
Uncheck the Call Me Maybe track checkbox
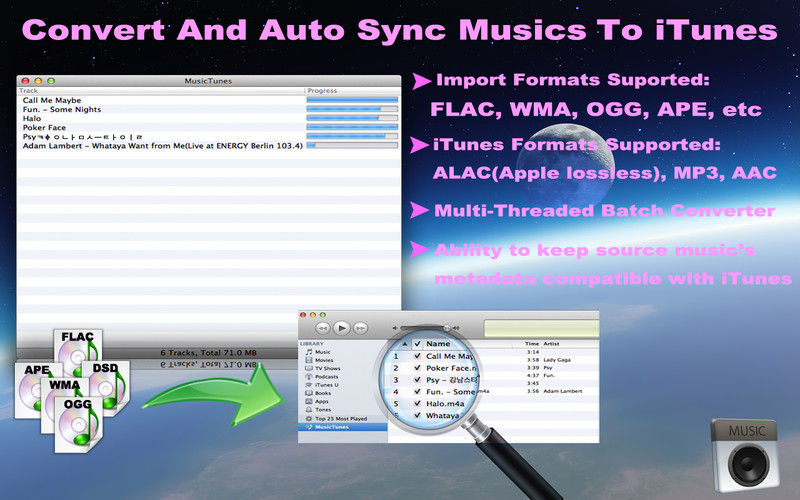coord(418,356)
